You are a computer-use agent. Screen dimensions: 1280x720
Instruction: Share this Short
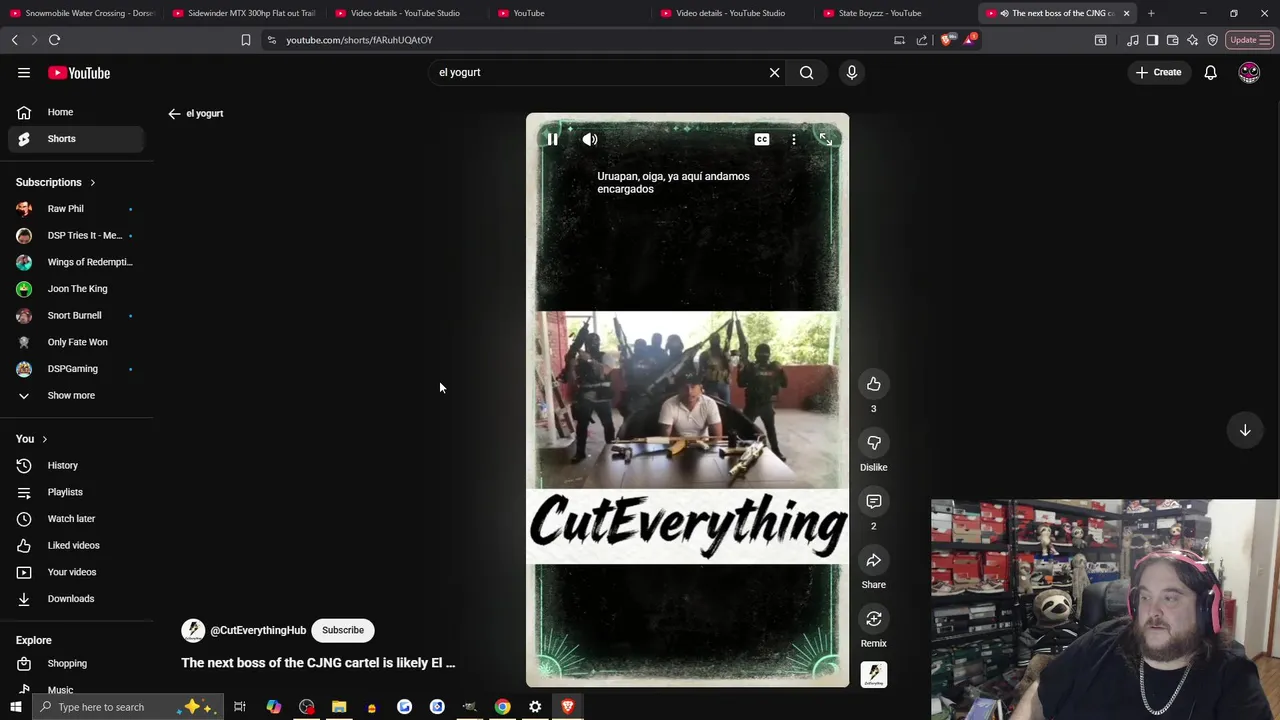[x=873, y=560]
